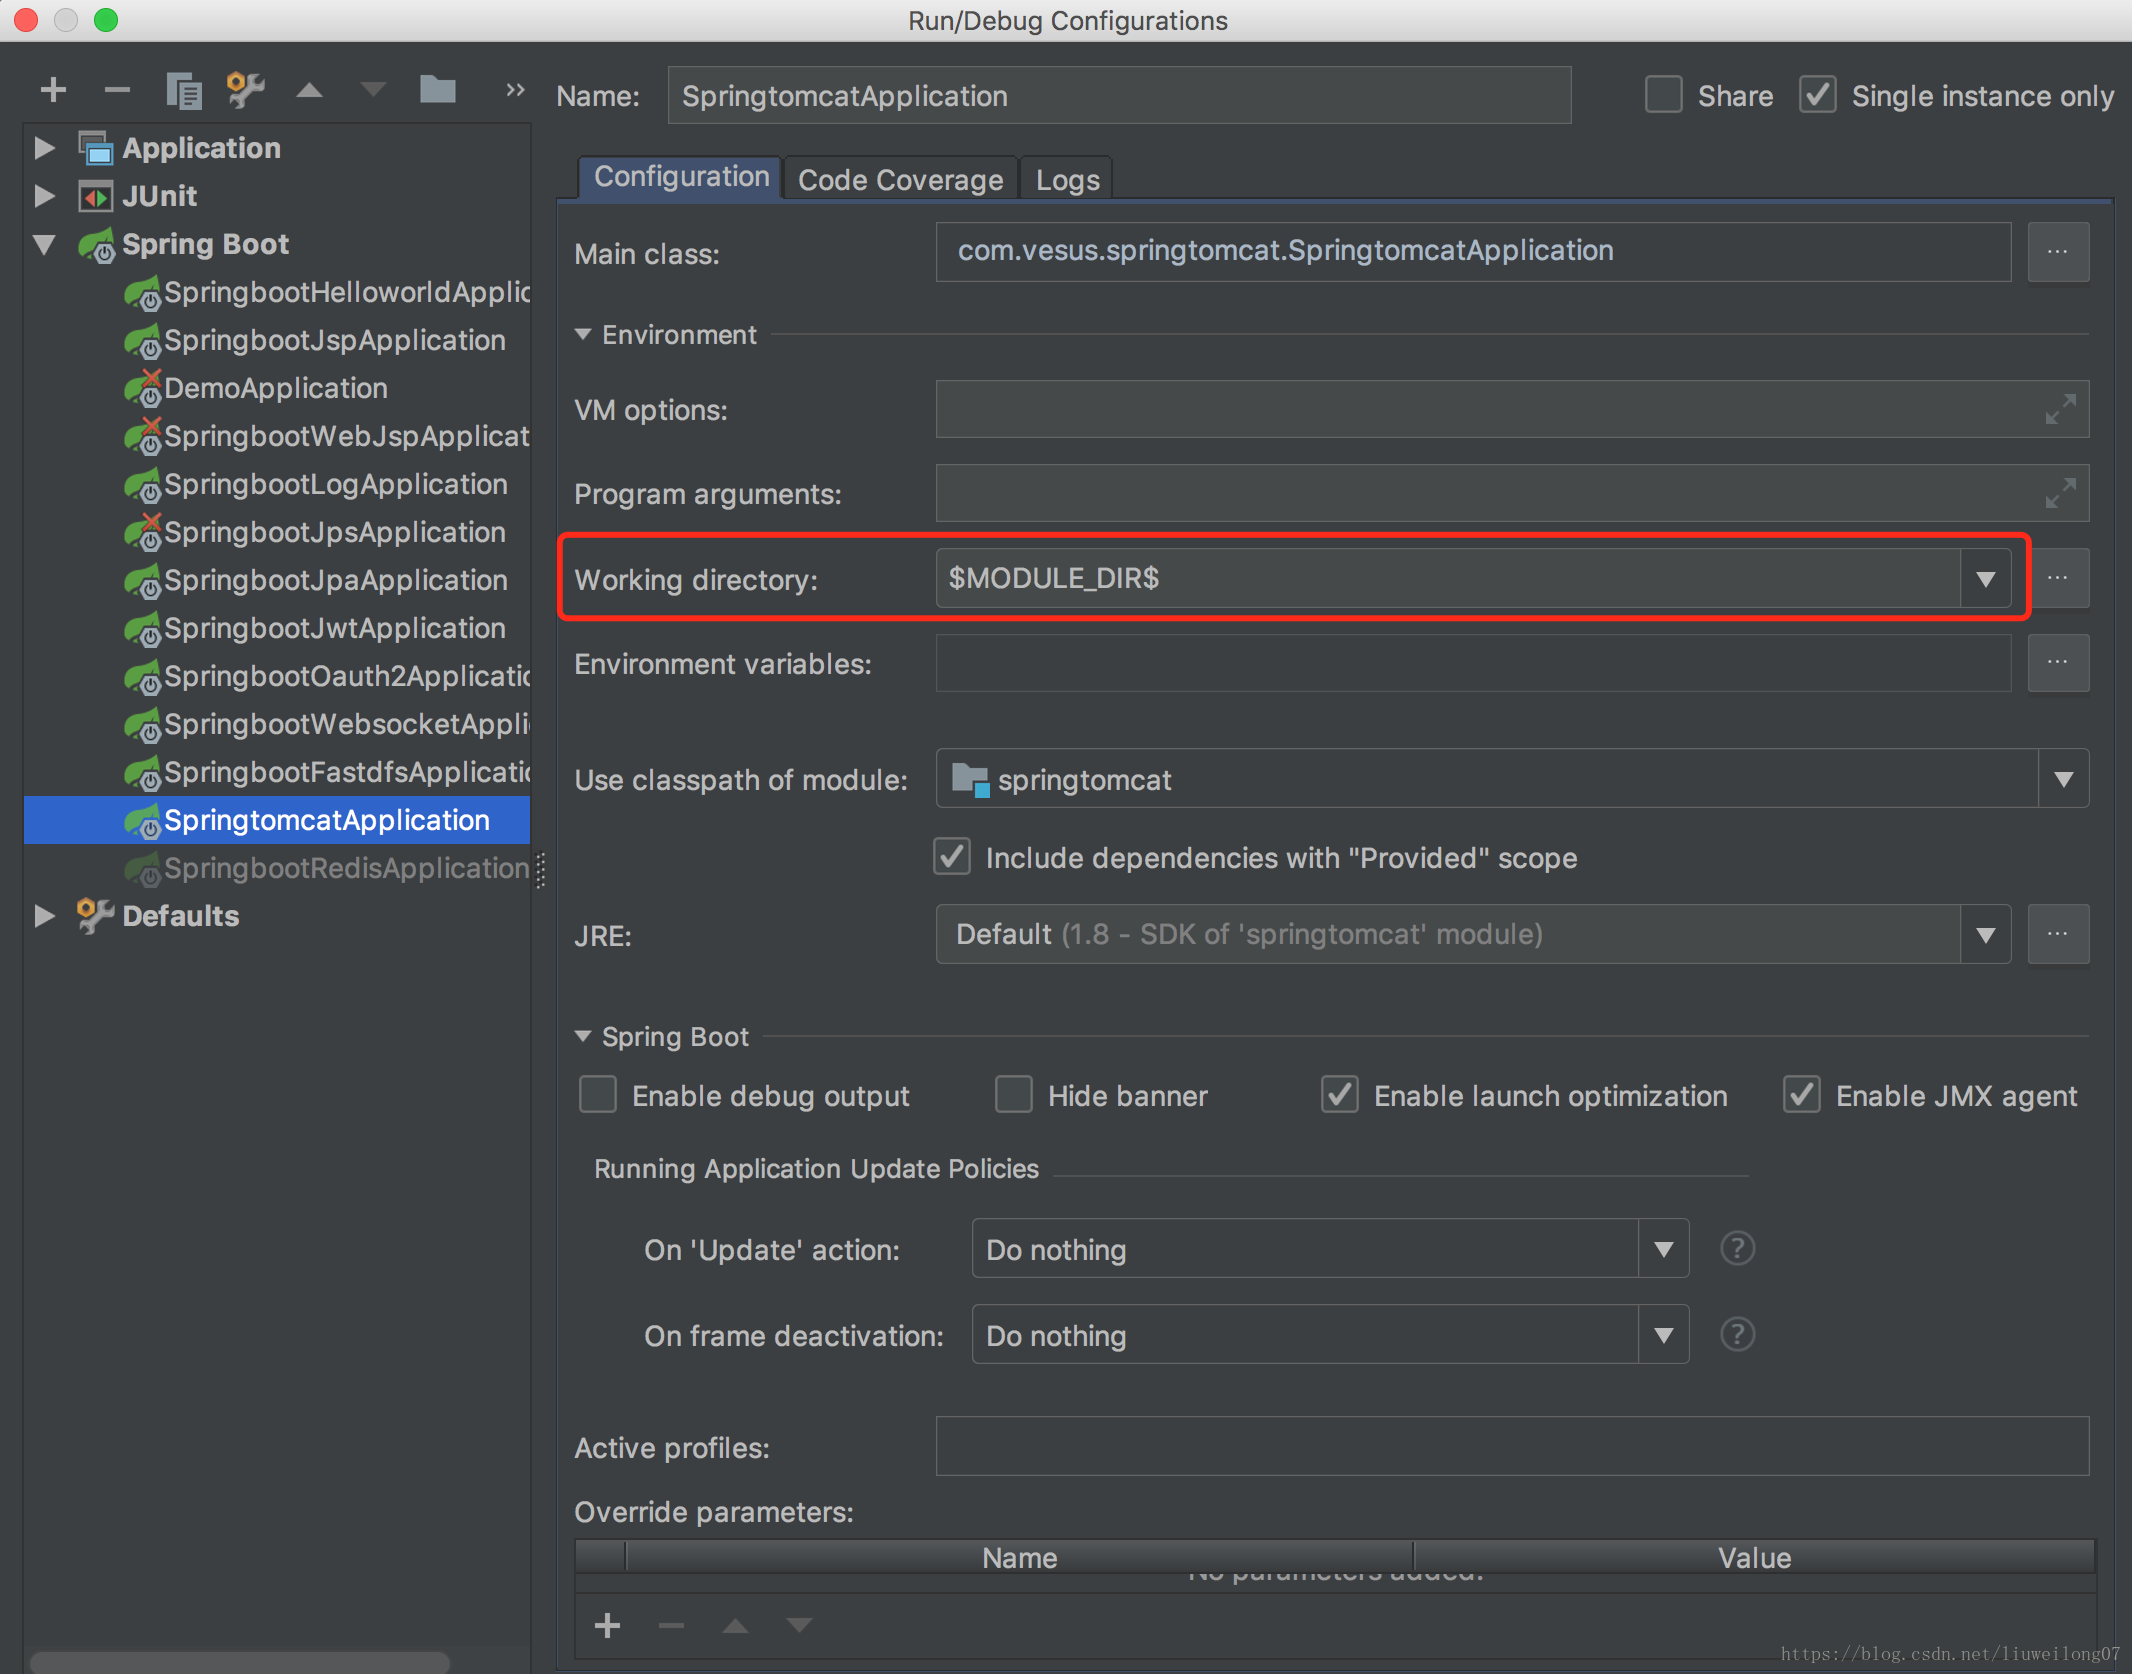Collapse the Spring Boot tree node
Screen dimensions: 2132x1674
44,244
